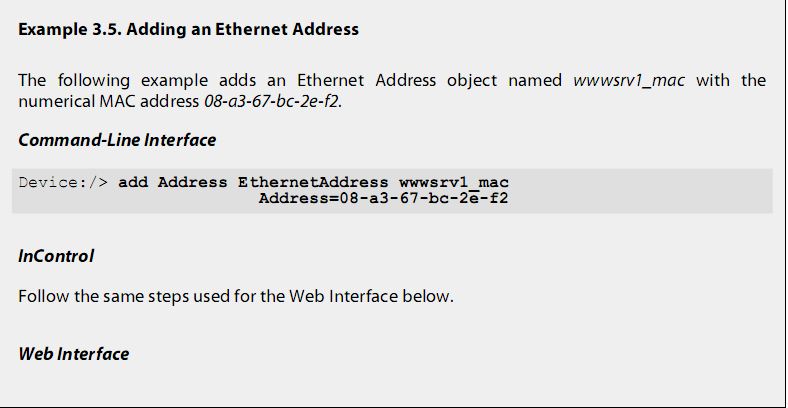Click the Address=08-a3-67-bc-2e-f2 parameter line
Image resolution: width=788 pixels, height=408 pixels.
coord(383,198)
